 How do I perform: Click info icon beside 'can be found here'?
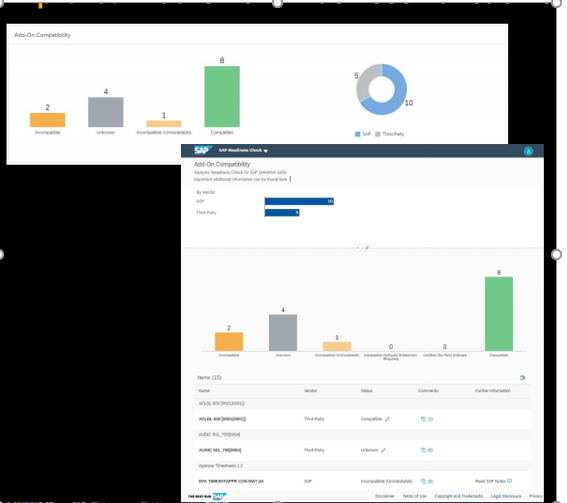click(x=290, y=179)
